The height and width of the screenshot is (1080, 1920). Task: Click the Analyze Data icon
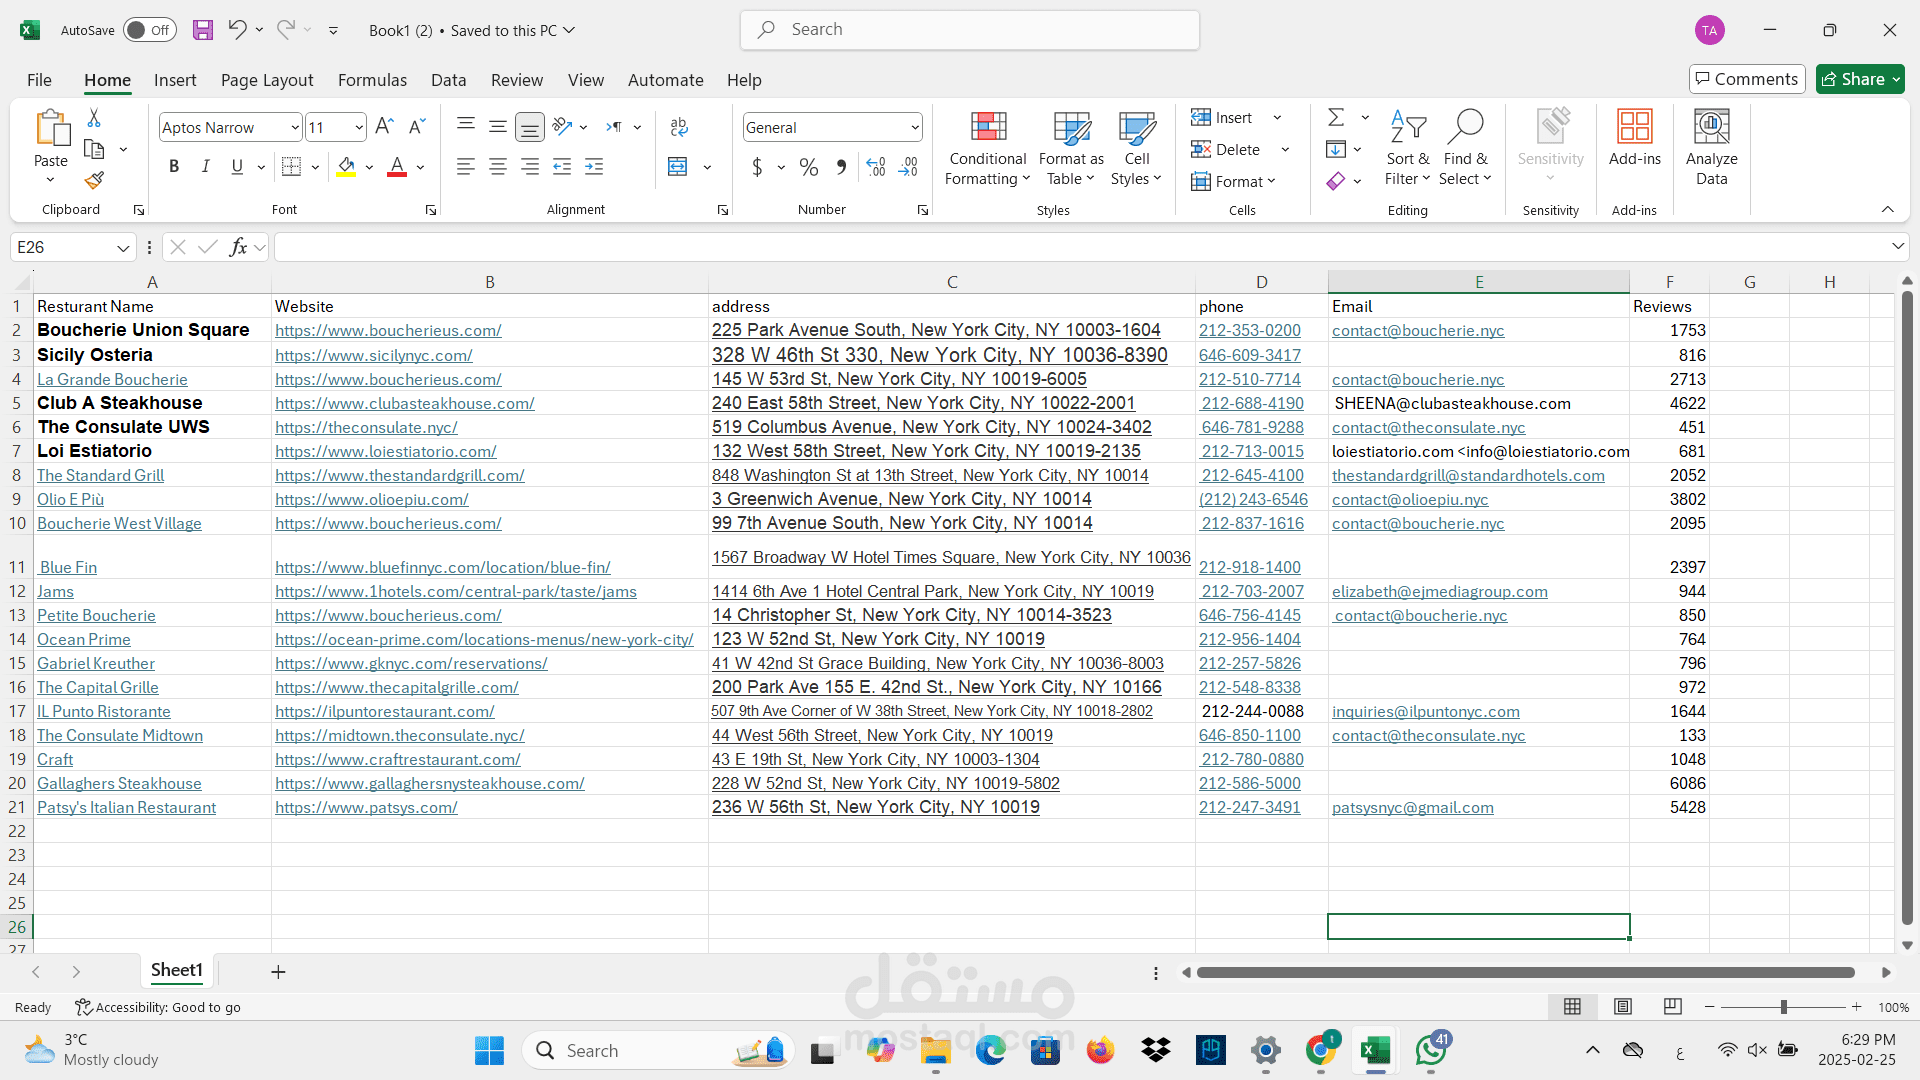[1711, 148]
